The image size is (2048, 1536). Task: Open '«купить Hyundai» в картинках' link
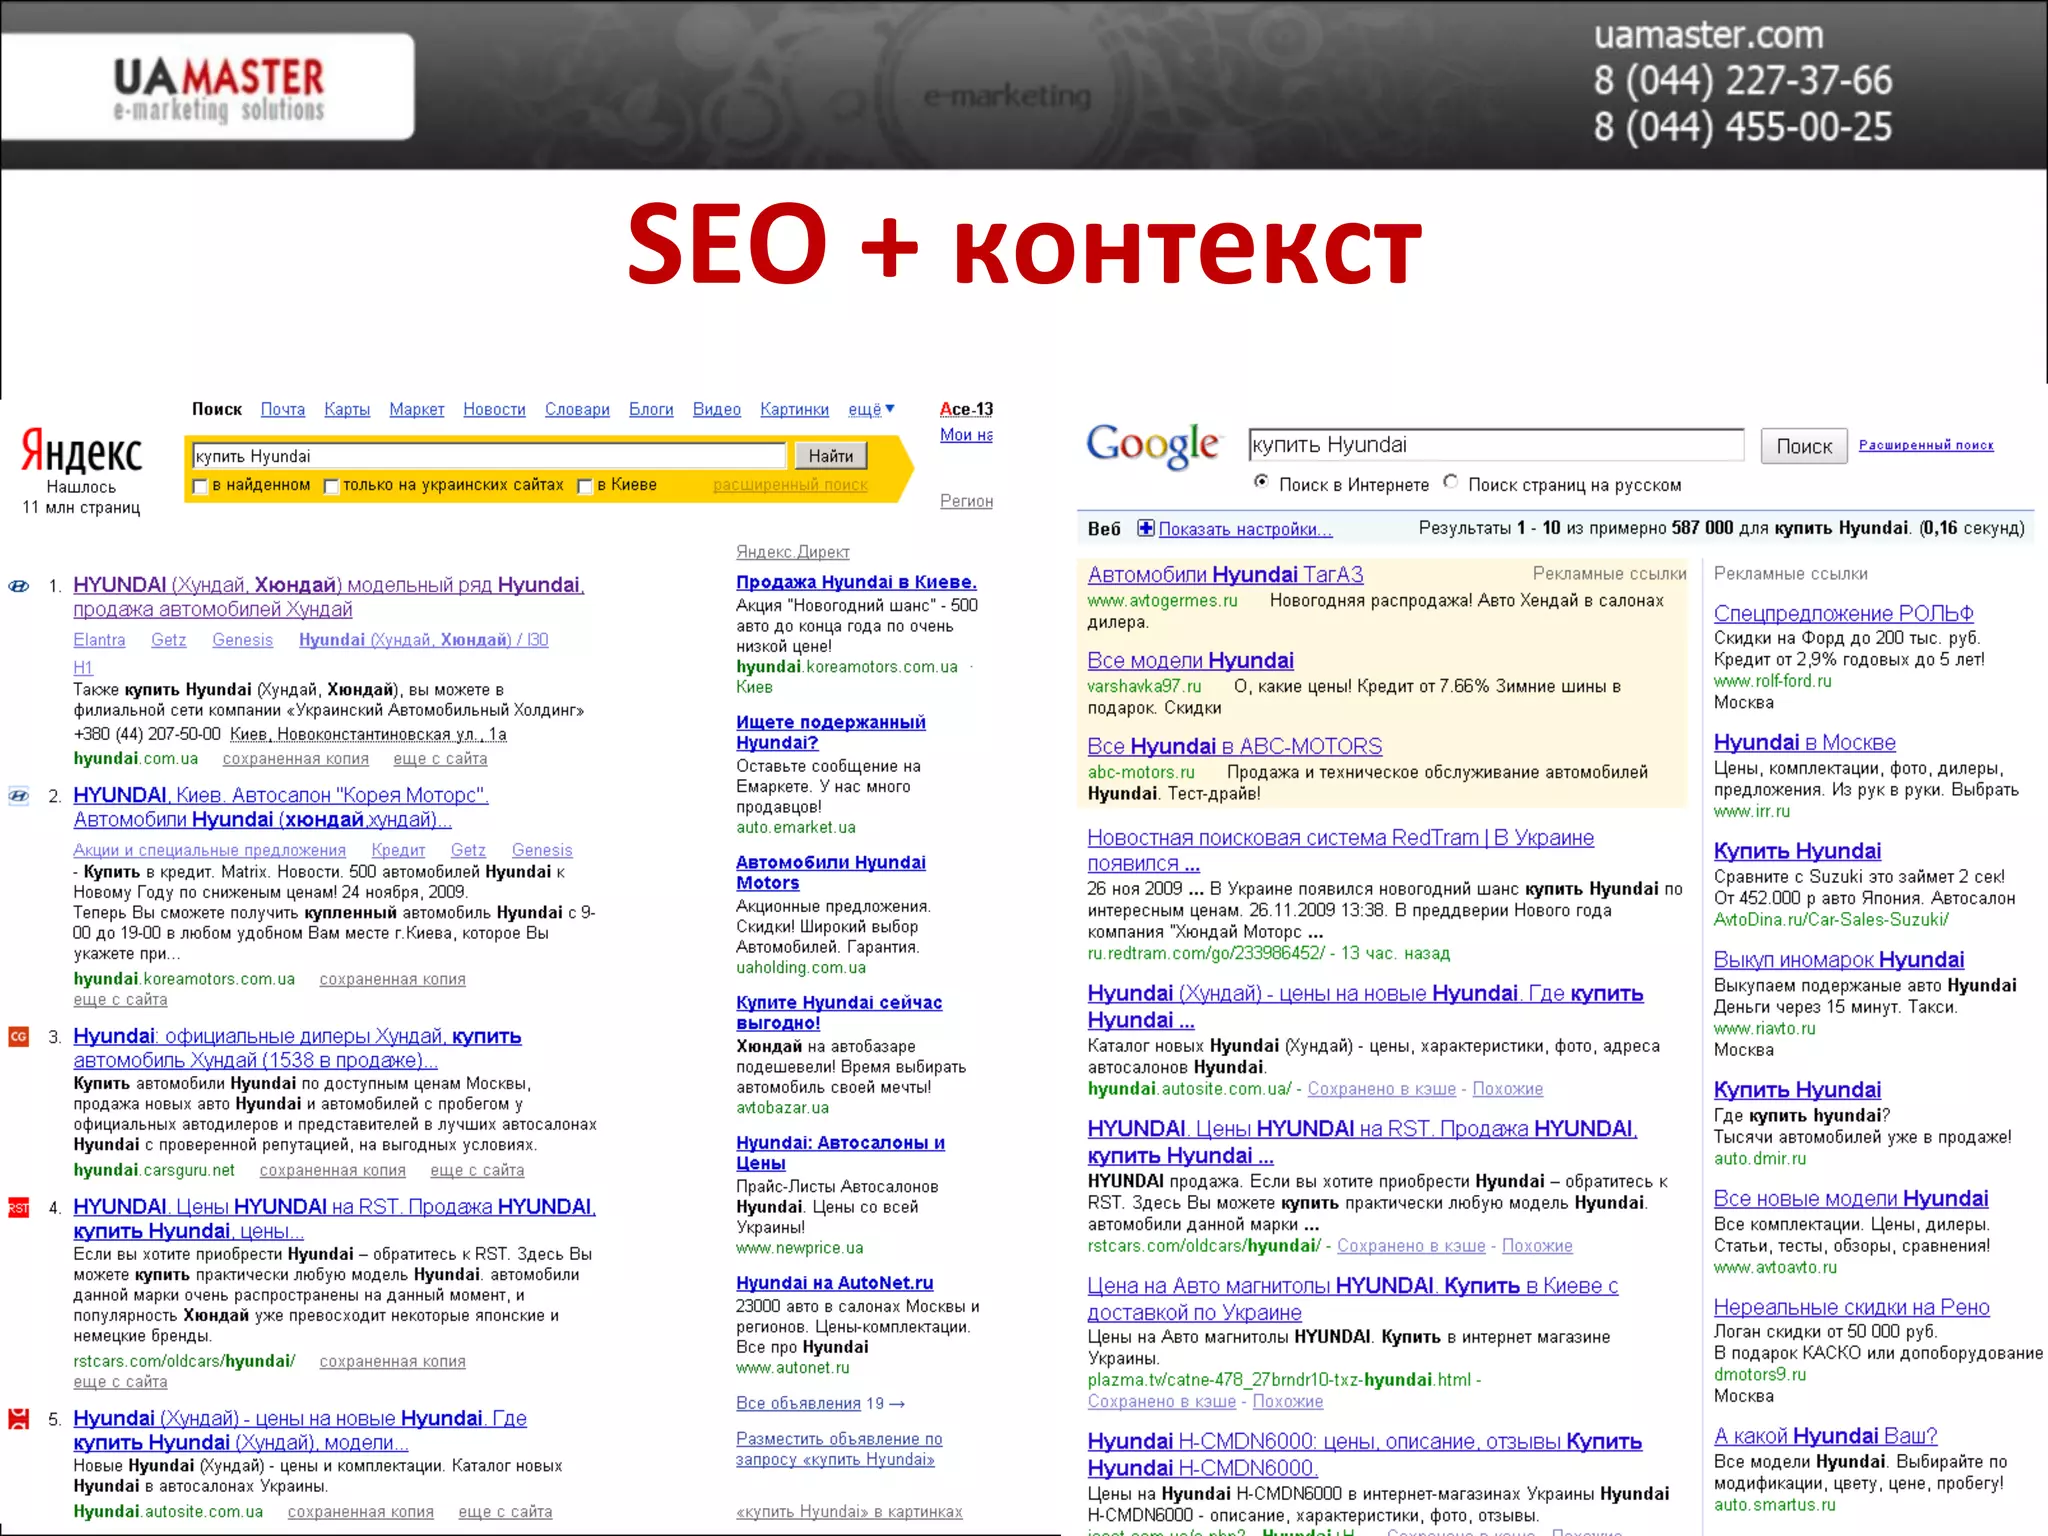[849, 1512]
